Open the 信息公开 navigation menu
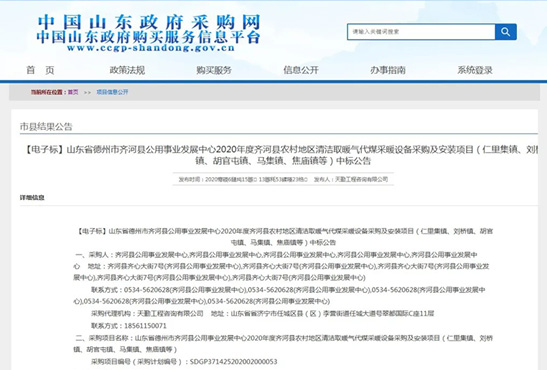 (301, 70)
